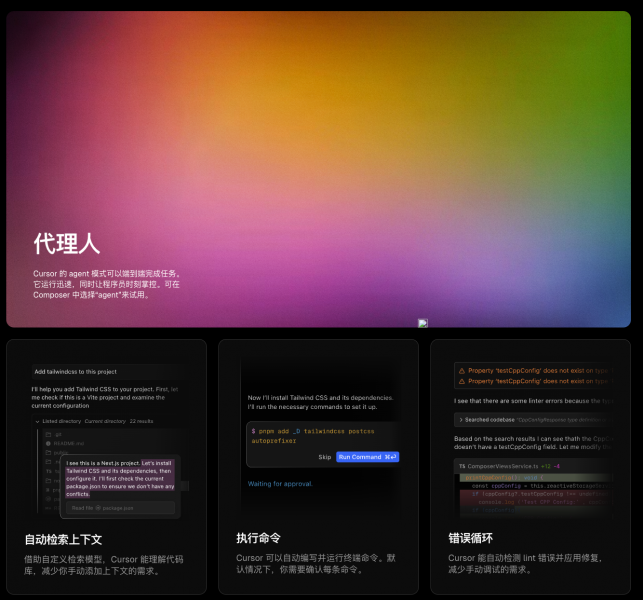
Task: Click the 'Based on the search results' paragraph
Action: click(x=533, y=443)
